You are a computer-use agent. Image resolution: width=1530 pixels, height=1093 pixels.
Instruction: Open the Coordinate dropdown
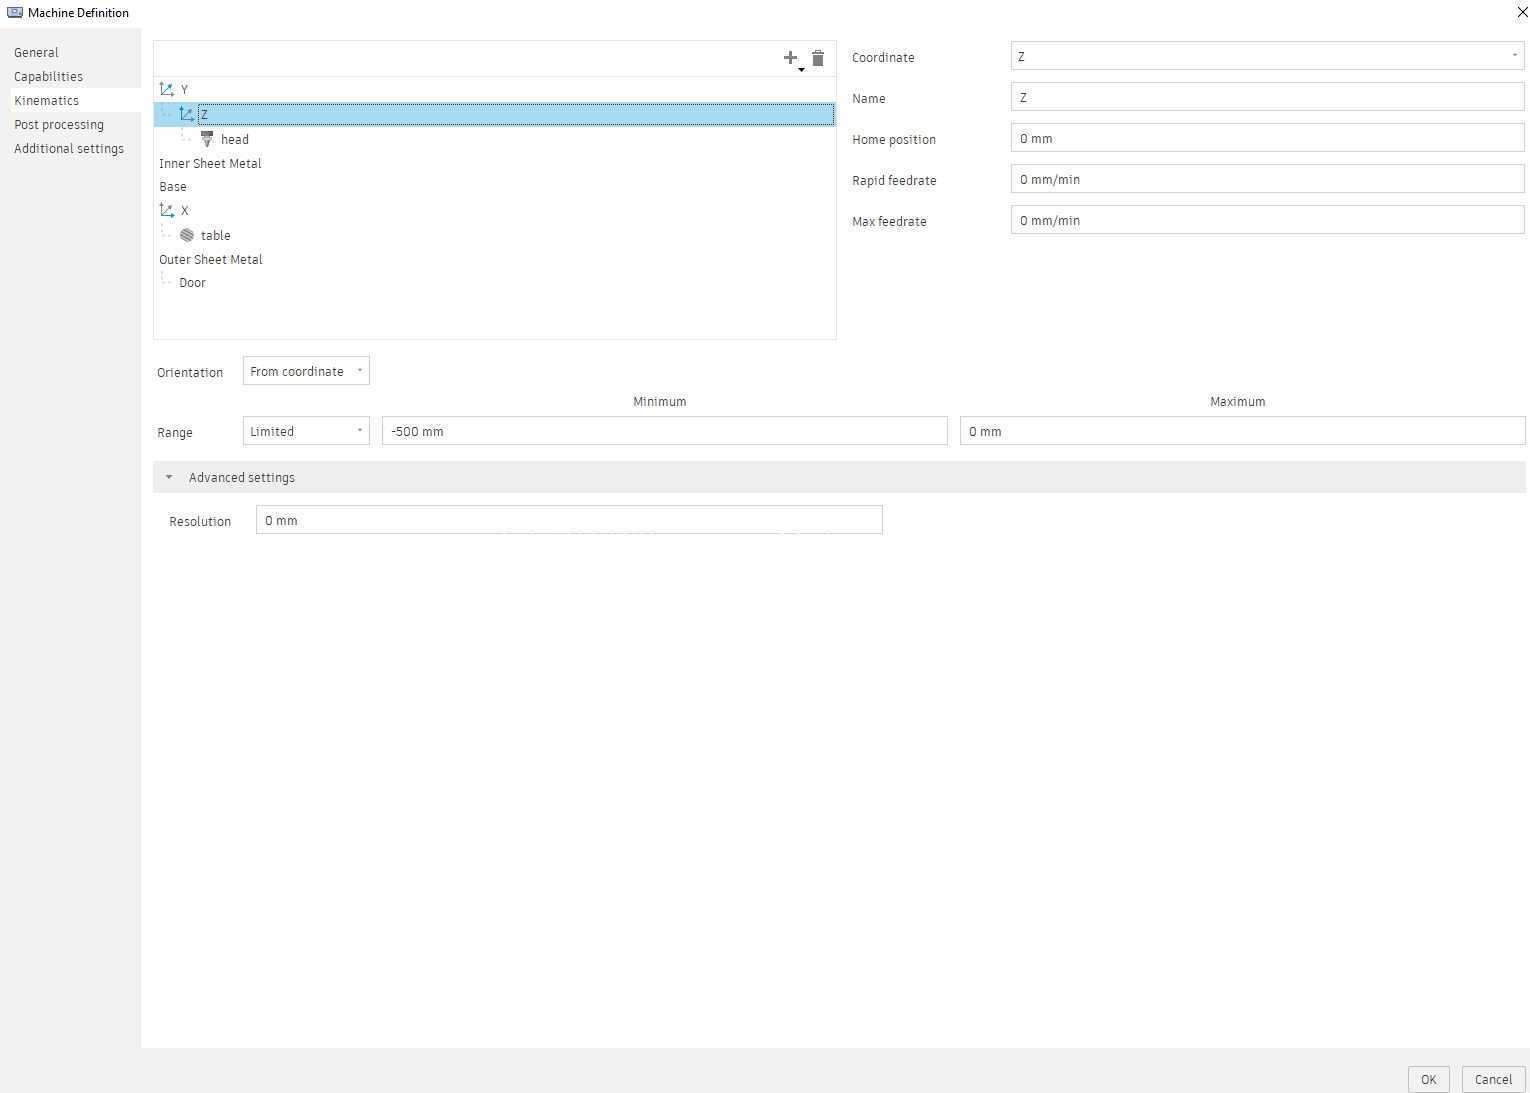[1267, 56]
